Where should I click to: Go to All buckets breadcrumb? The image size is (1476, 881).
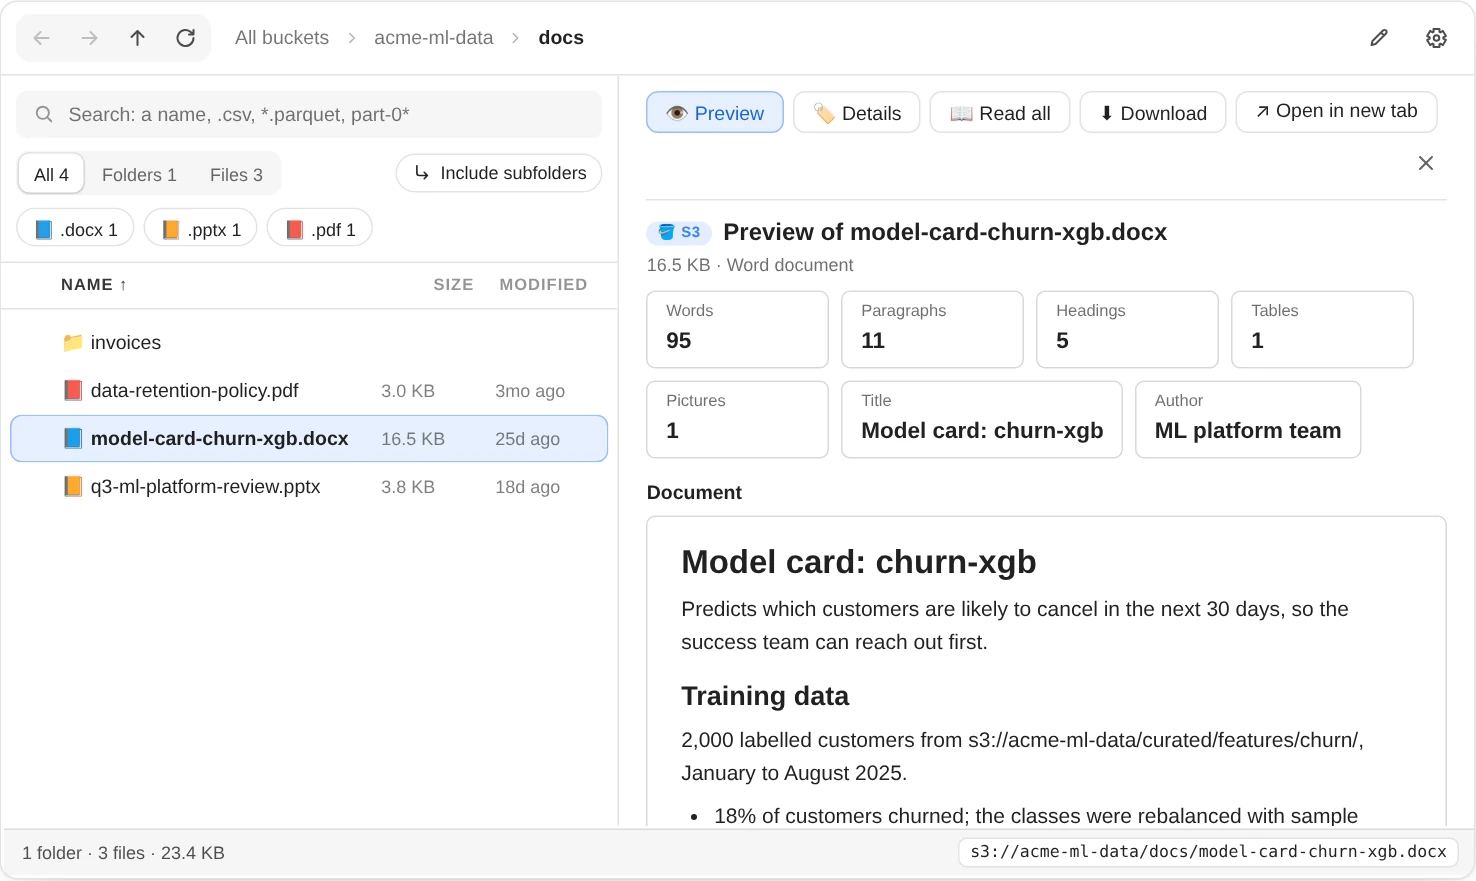[x=282, y=38]
